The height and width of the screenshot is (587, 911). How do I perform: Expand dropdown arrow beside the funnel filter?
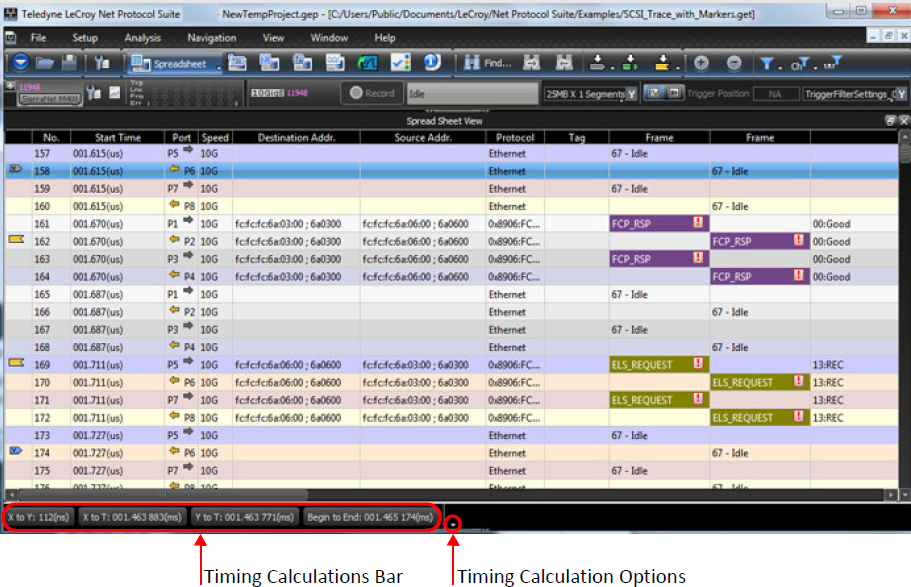pos(780,67)
